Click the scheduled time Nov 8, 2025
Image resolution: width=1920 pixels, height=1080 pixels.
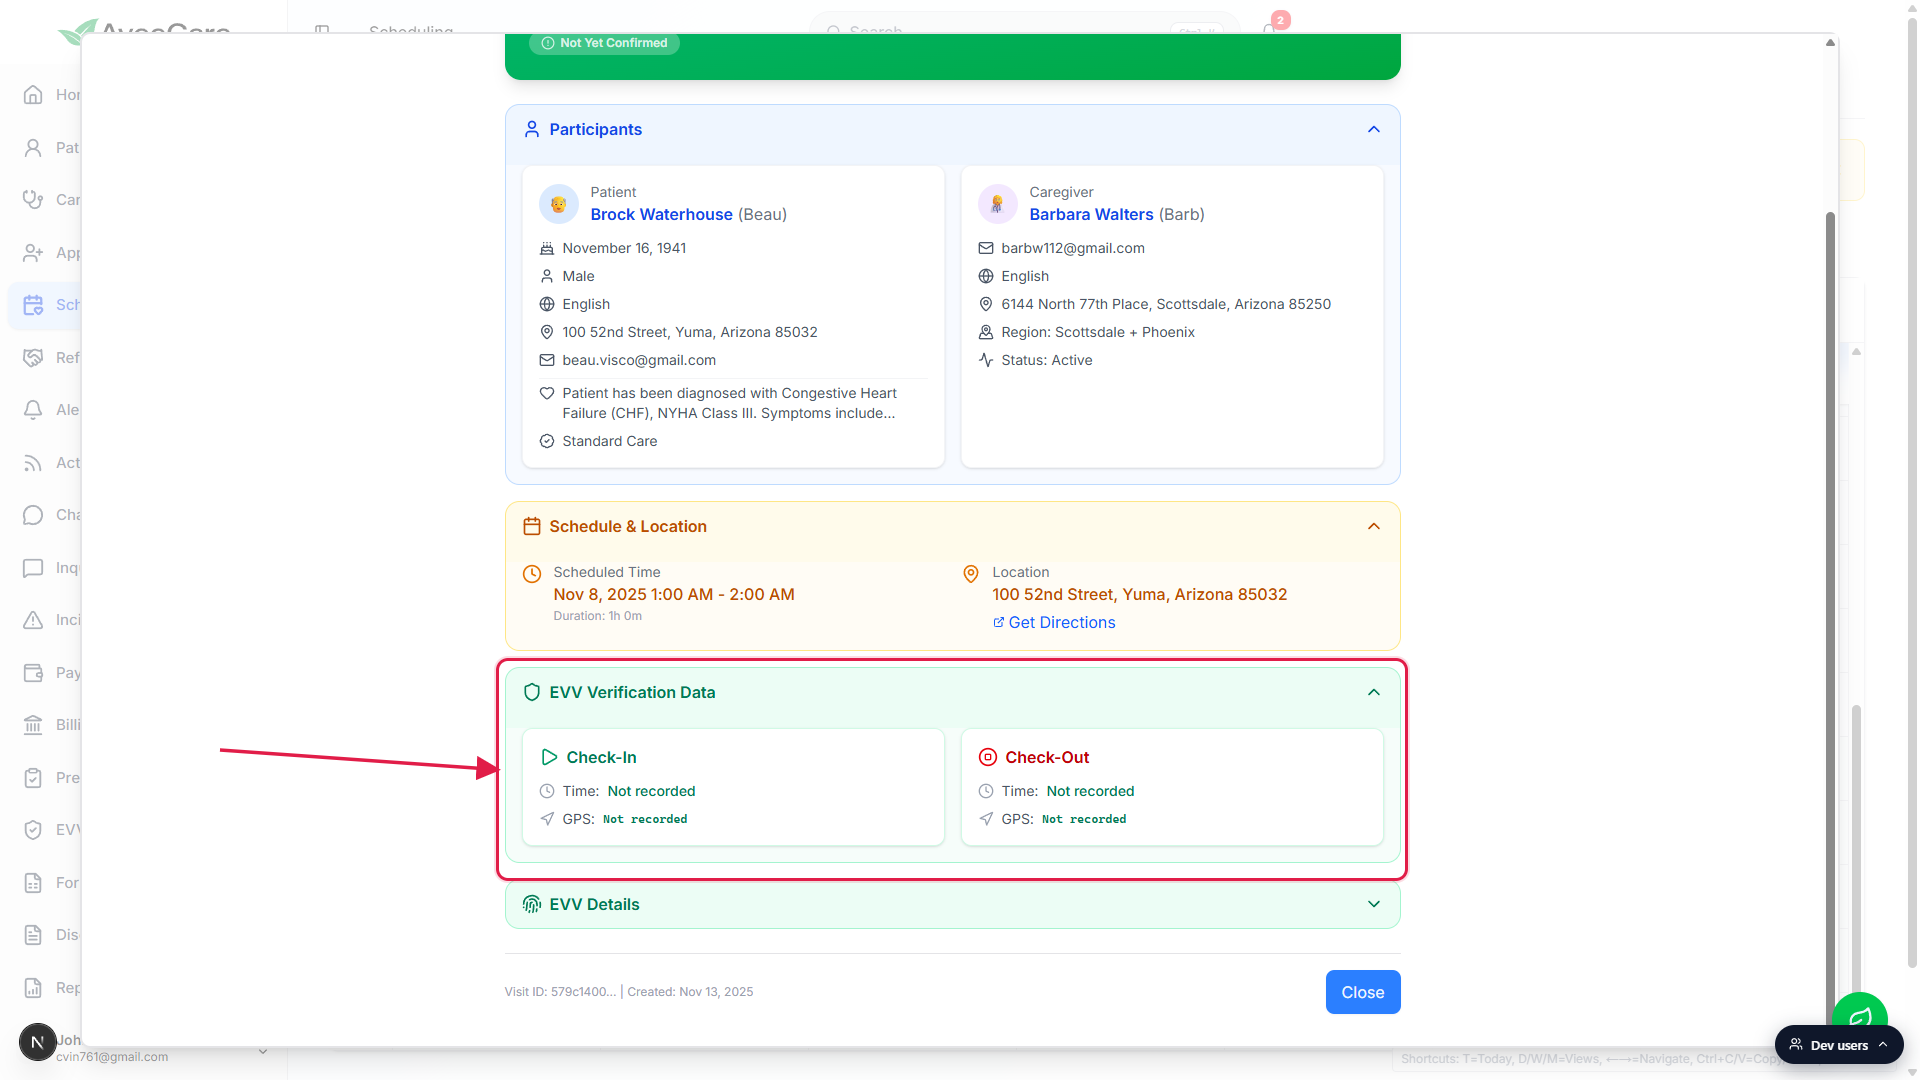pyautogui.click(x=674, y=594)
